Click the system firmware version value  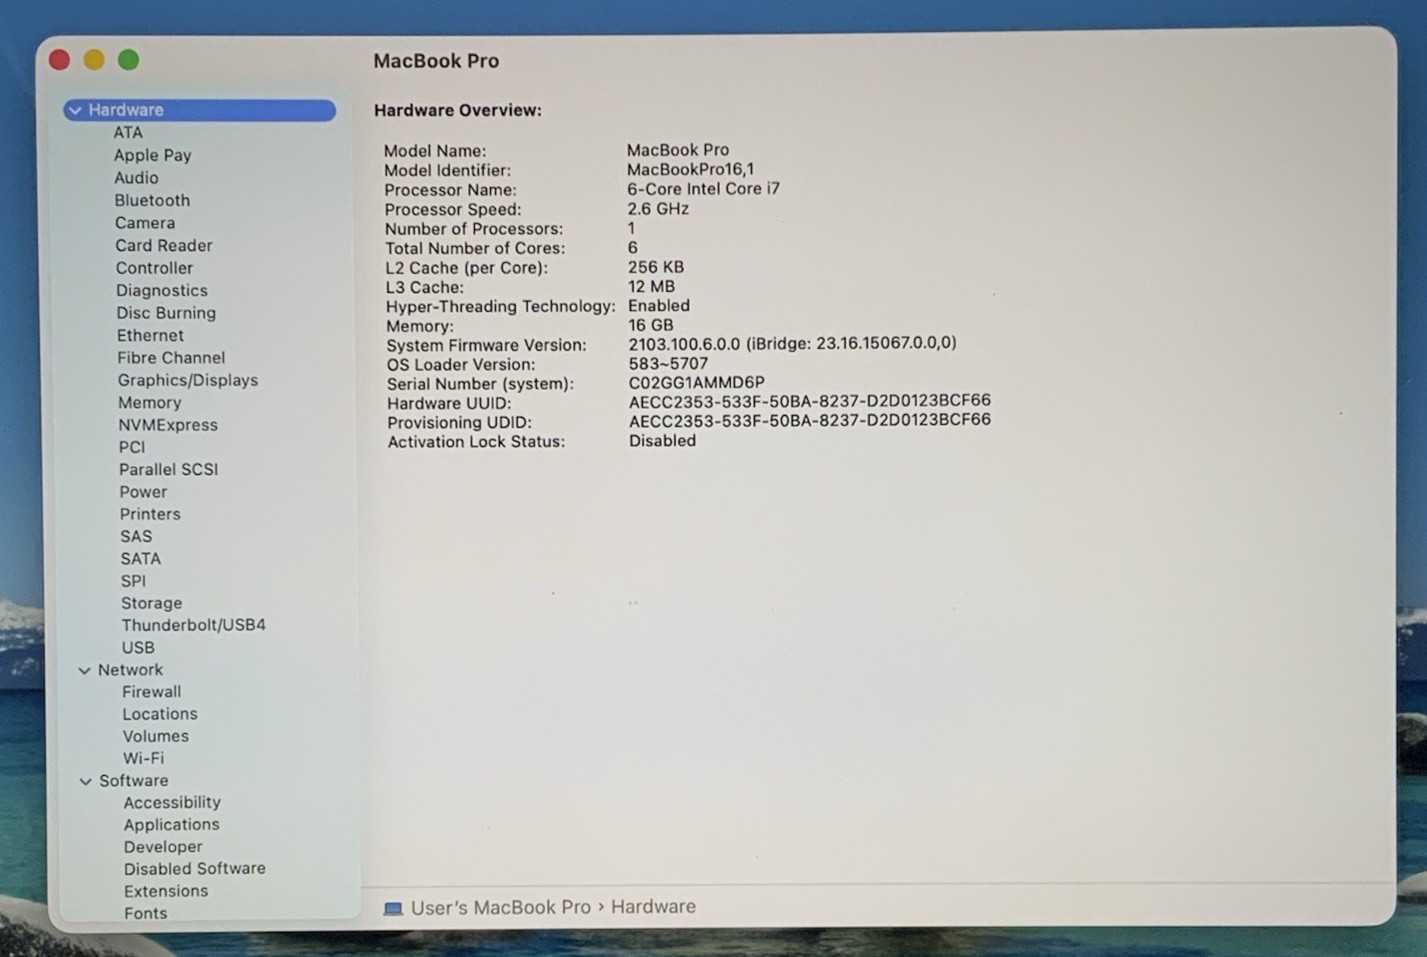point(792,343)
